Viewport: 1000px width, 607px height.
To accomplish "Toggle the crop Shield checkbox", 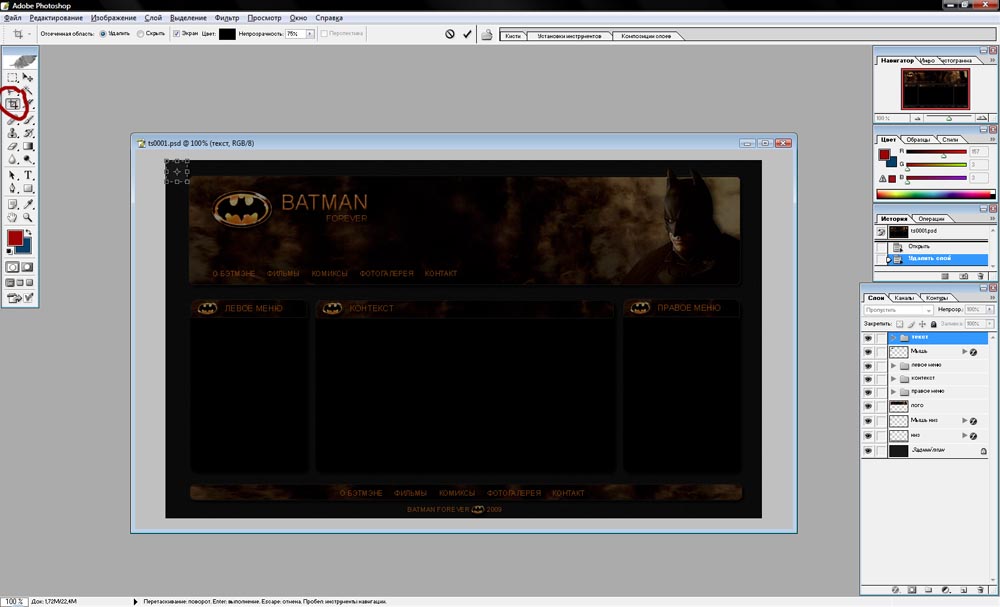I will (x=177, y=34).
